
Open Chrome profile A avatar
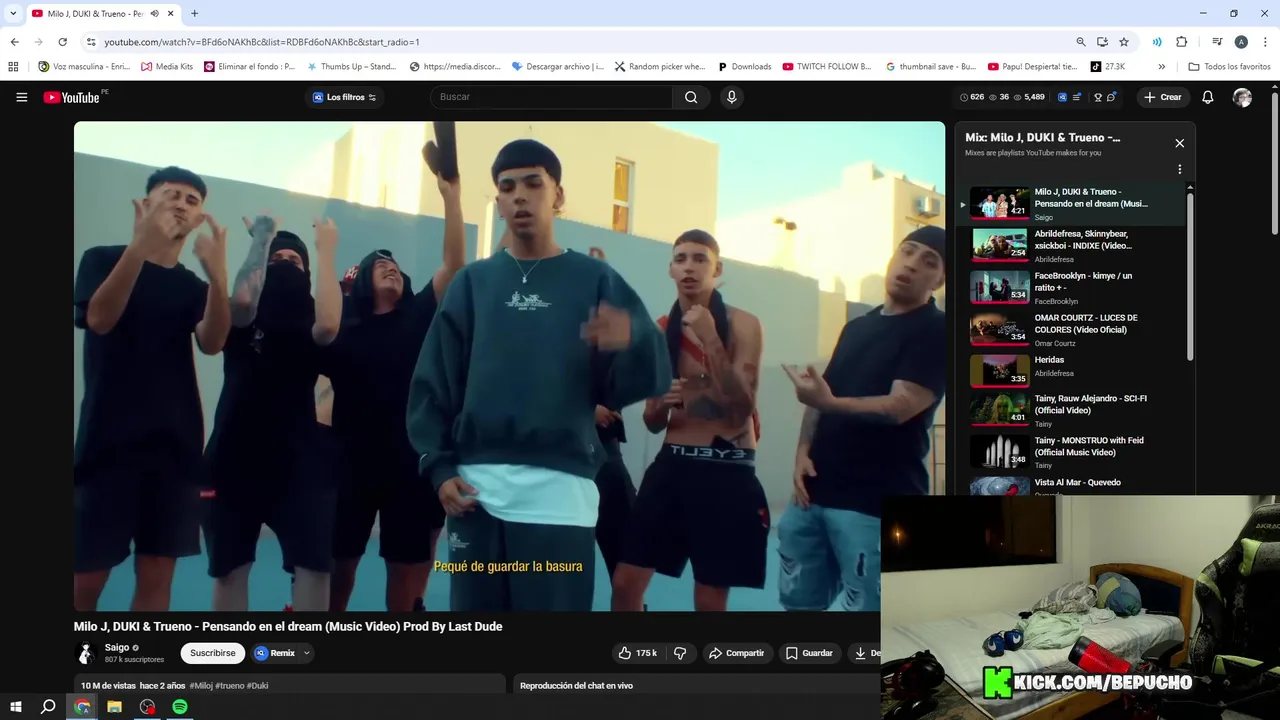coord(1241,42)
